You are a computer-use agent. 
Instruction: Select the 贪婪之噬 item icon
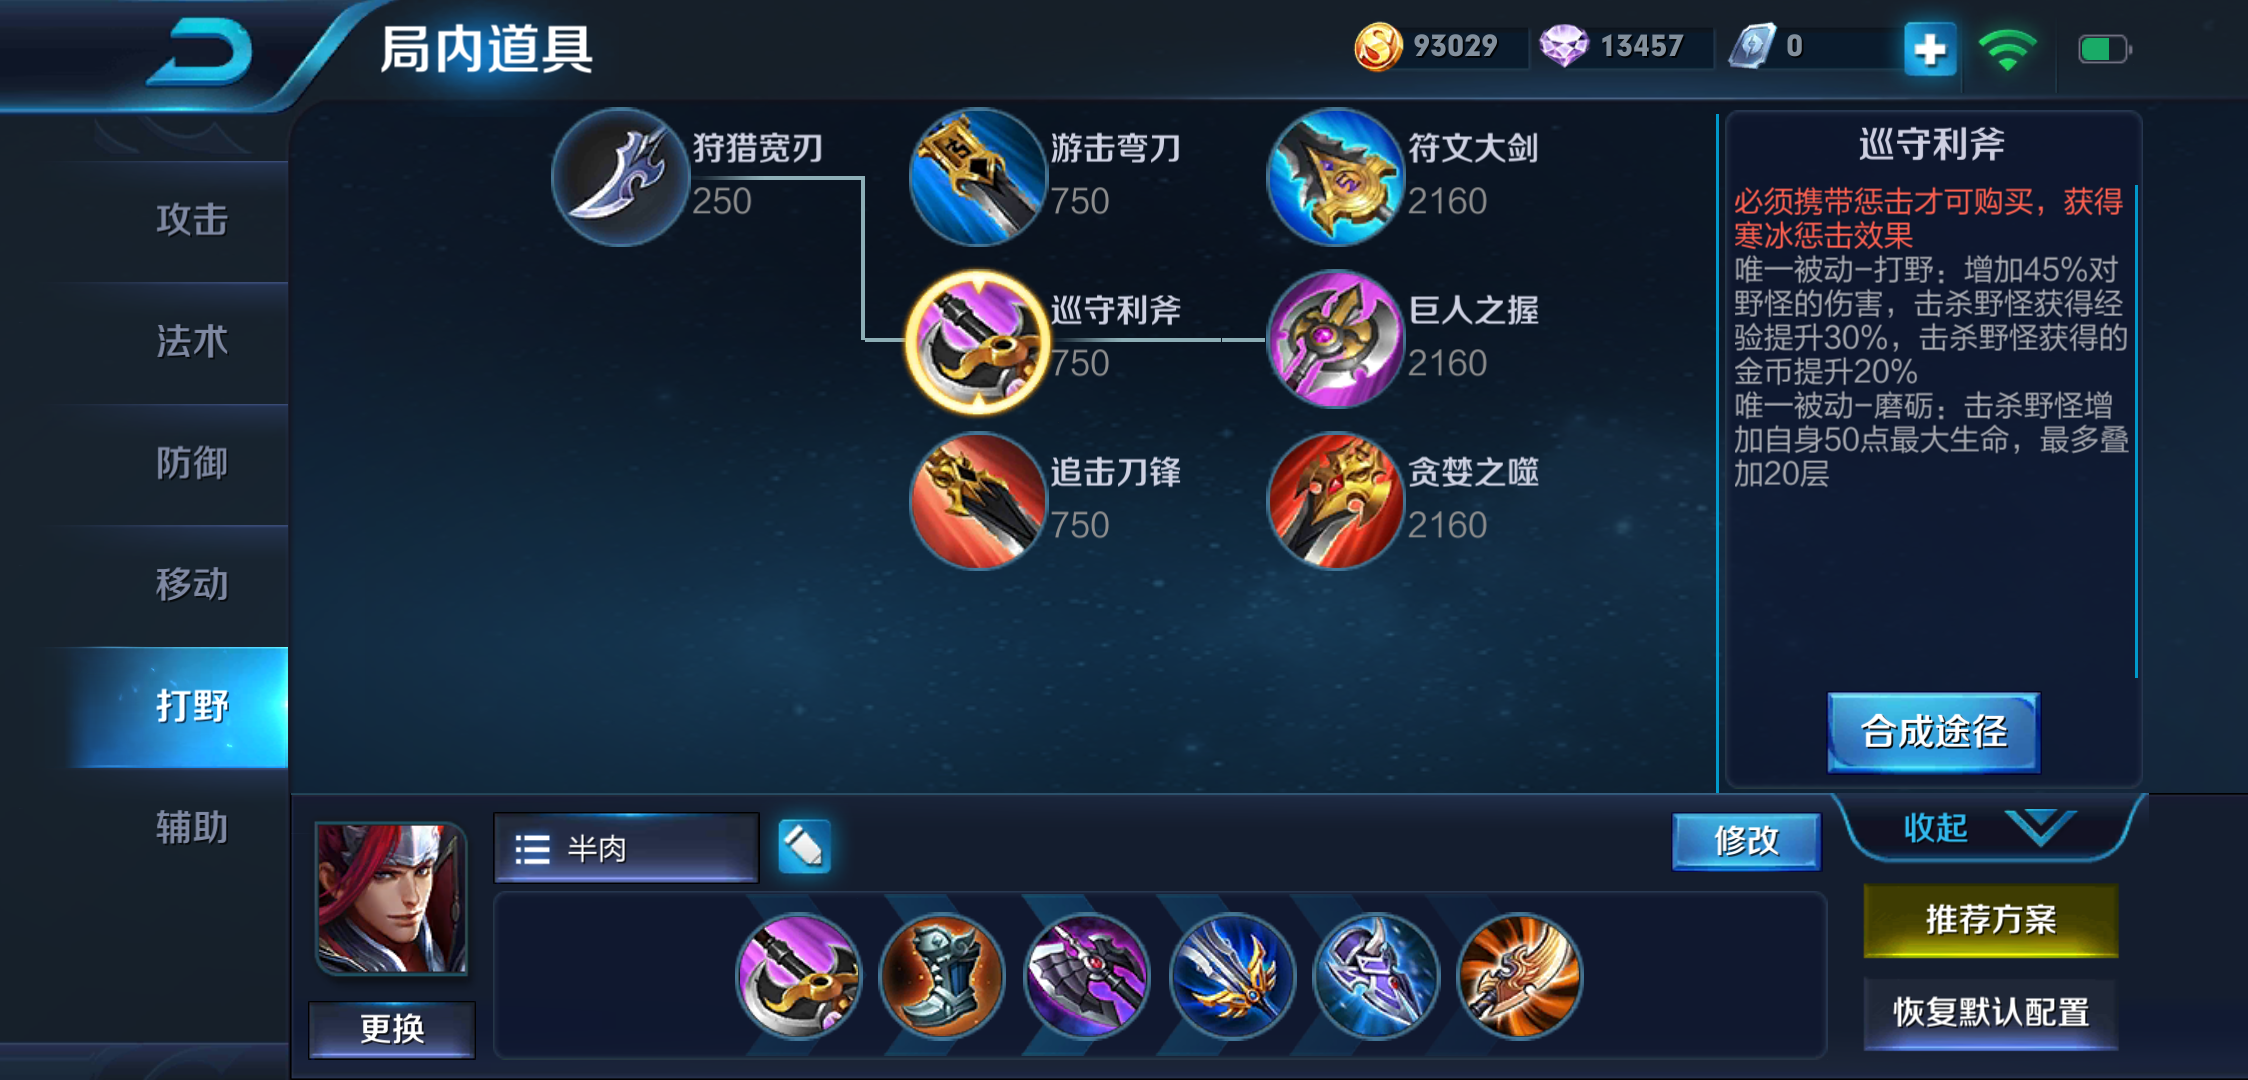click(1336, 501)
